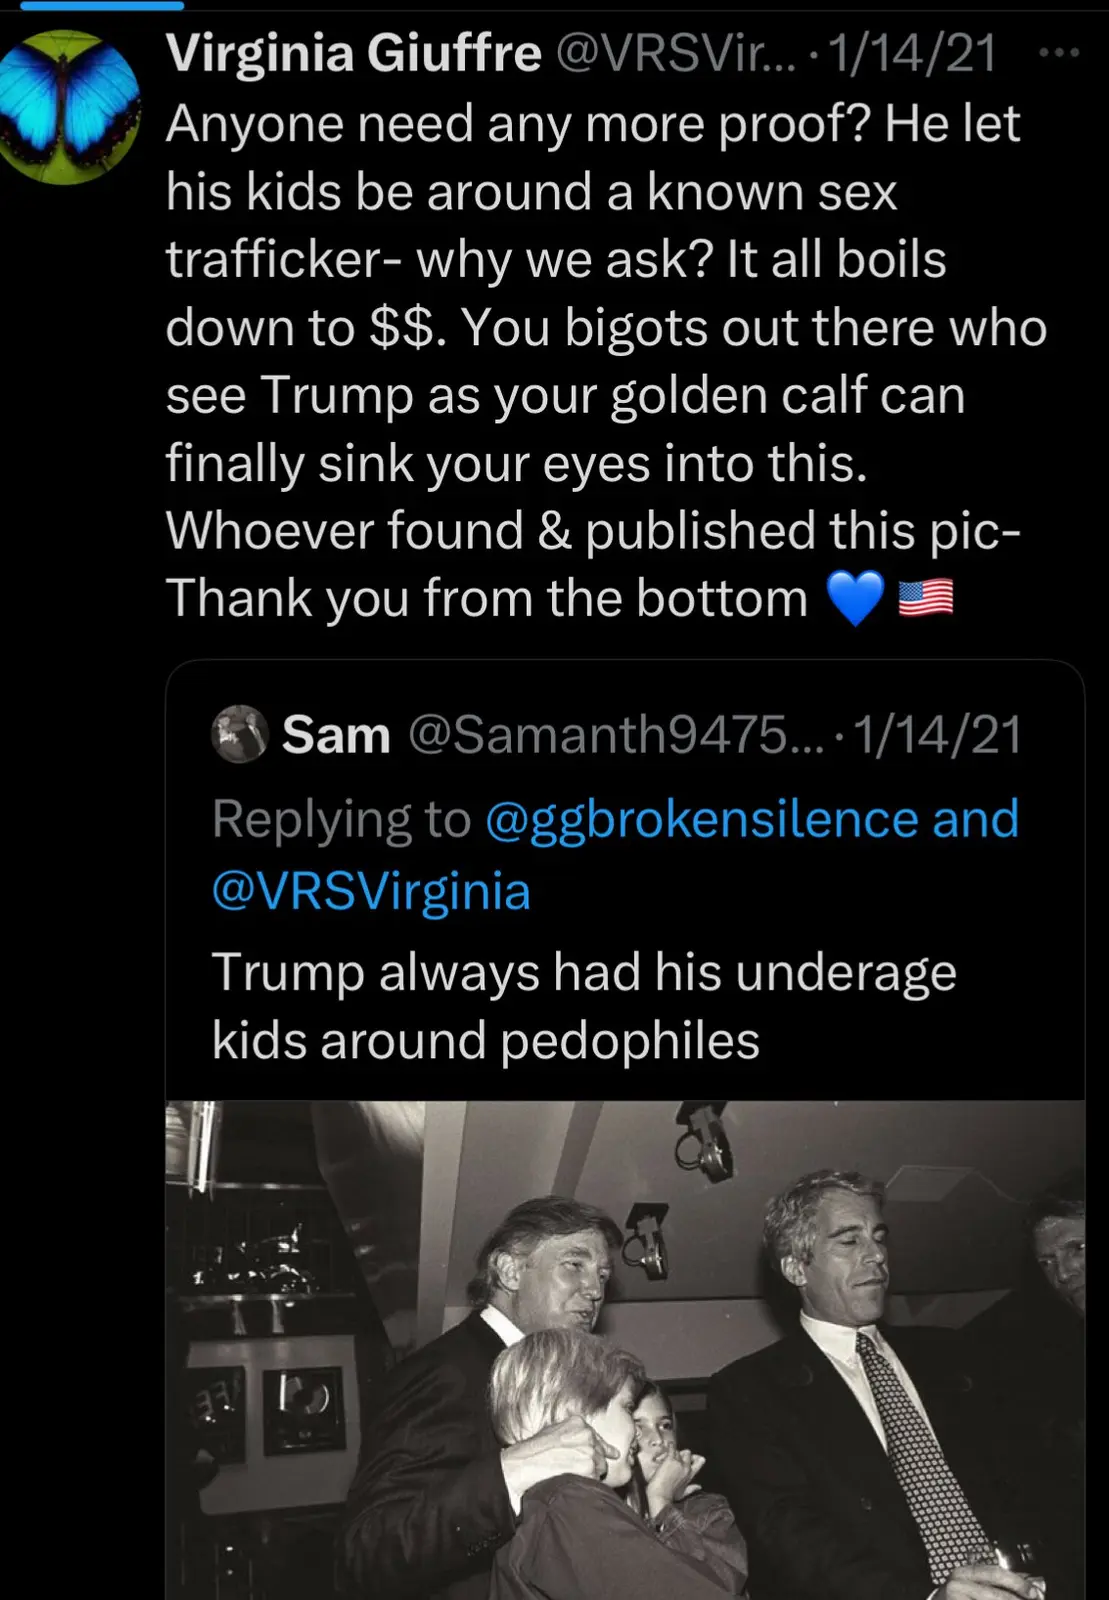
Task: Click Sam's small avatar in quoted tweet
Action: click(239, 734)
